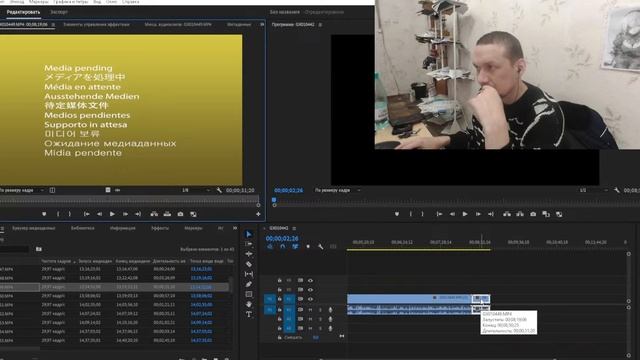This screenshot has width=640, height=360.
Task: Open the Информация tab
Action: coord(122,228)
